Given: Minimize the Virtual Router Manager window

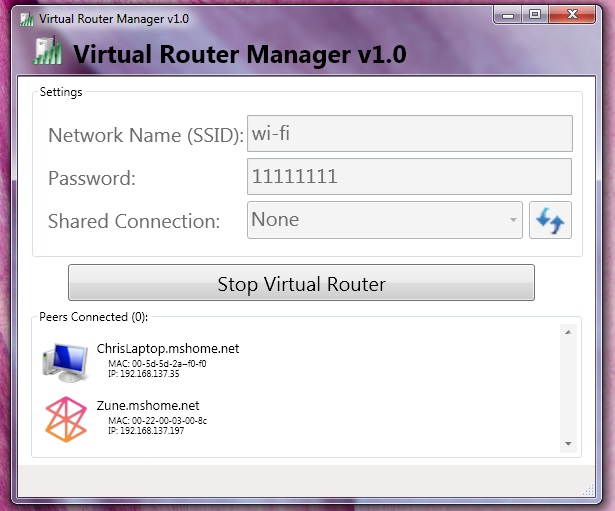Looking at the screenshot, I should click(x=508, y=15).
